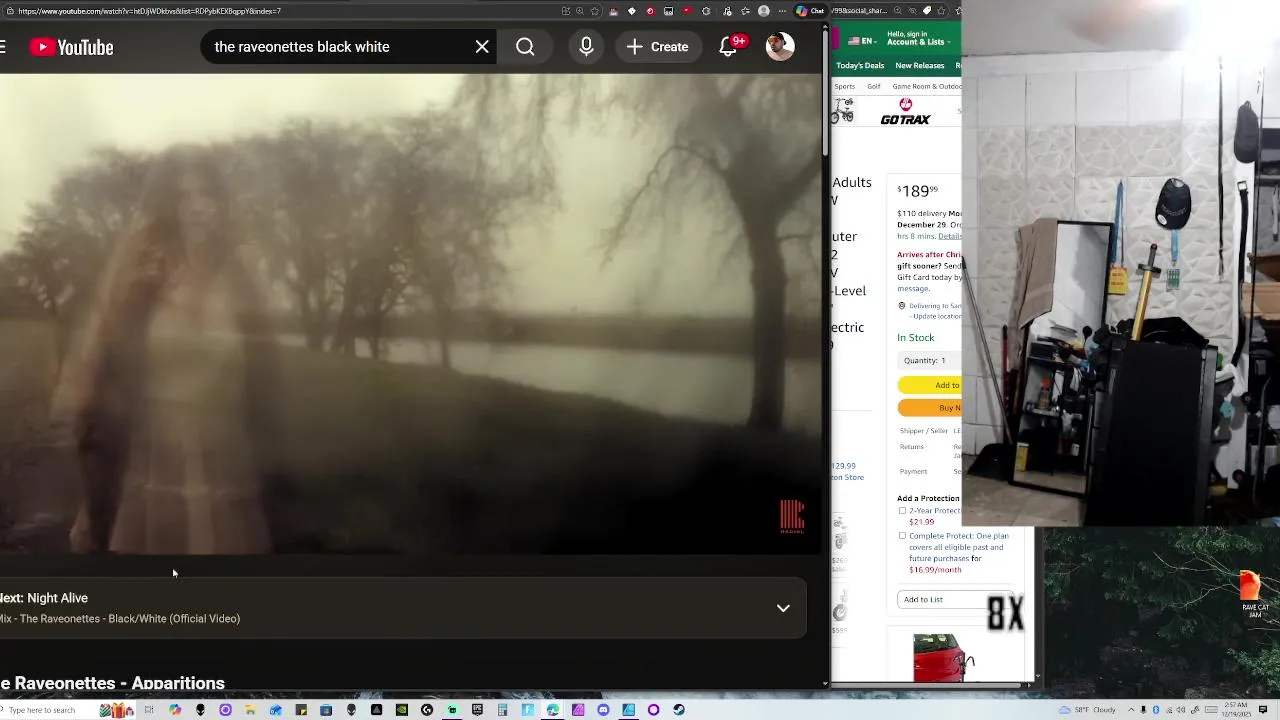This screenshot has height=720, width=1280.
Task: Clear the YouTube search text with X
Action: click(482, 47)
